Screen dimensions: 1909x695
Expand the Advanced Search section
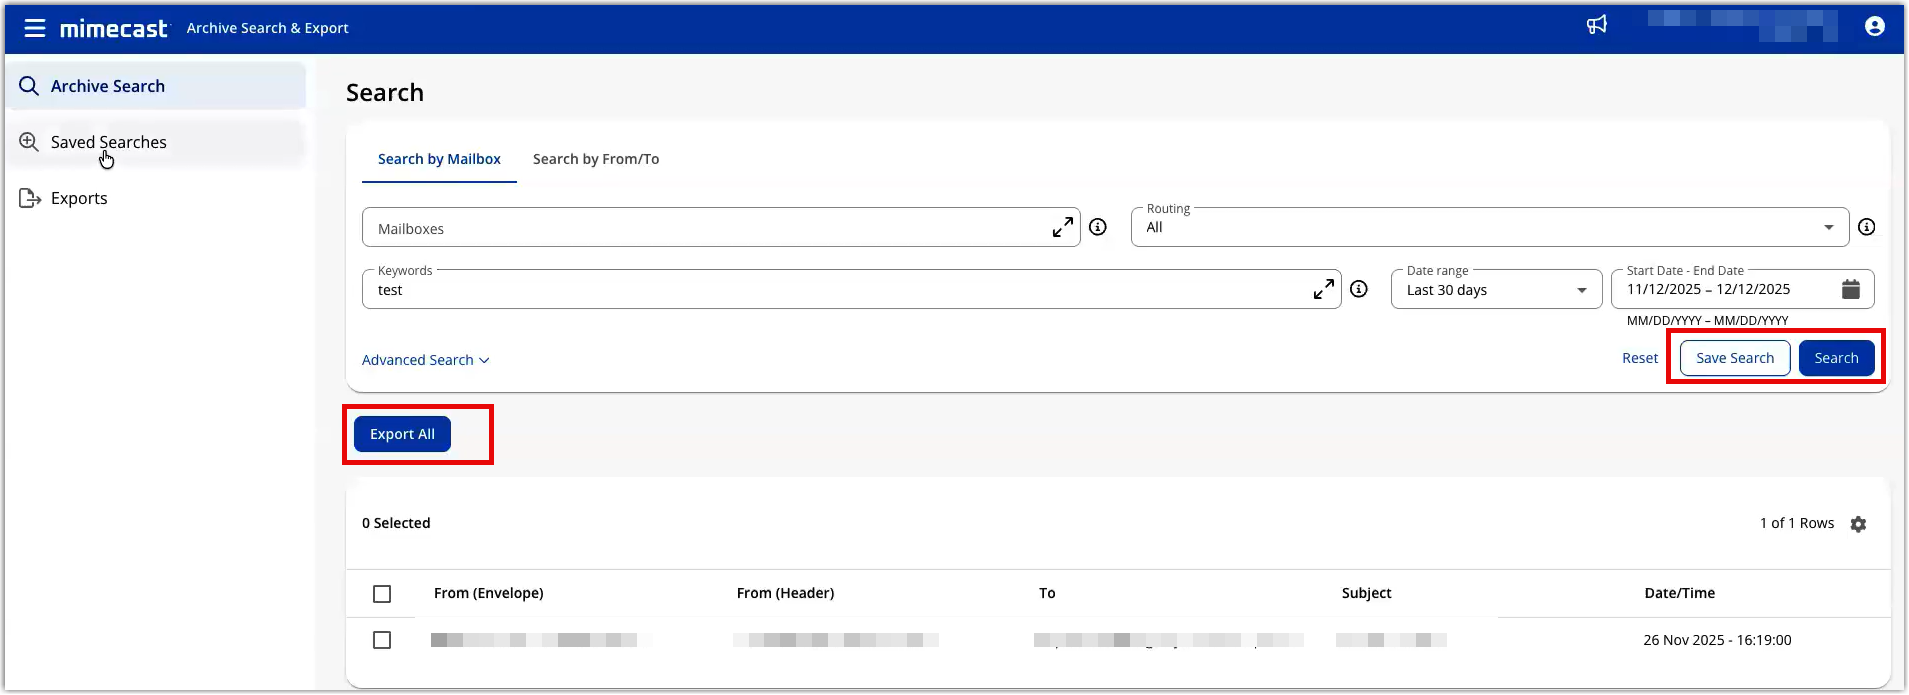425,360
